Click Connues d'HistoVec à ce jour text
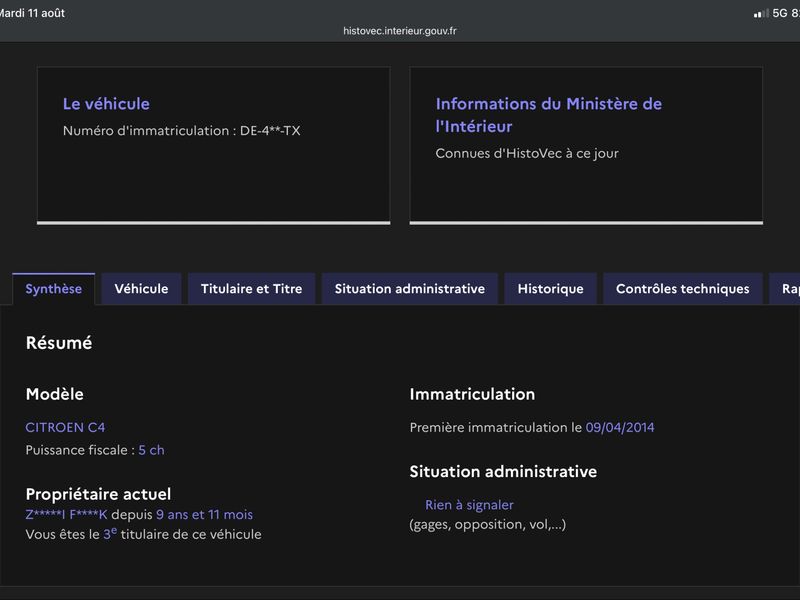The height and width of the screenshot is (600, 800). coord(527,154)
